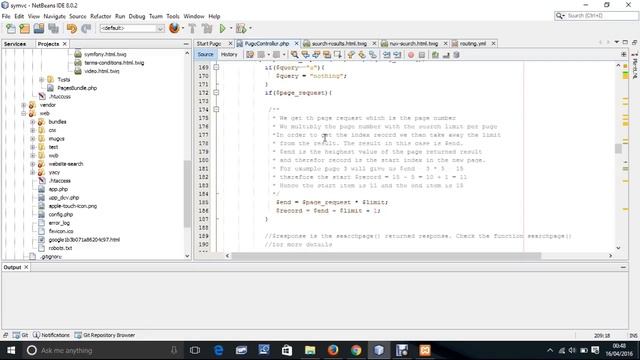Click config.php in project tree
Screen dimensions: 640x360
(60, 214)
